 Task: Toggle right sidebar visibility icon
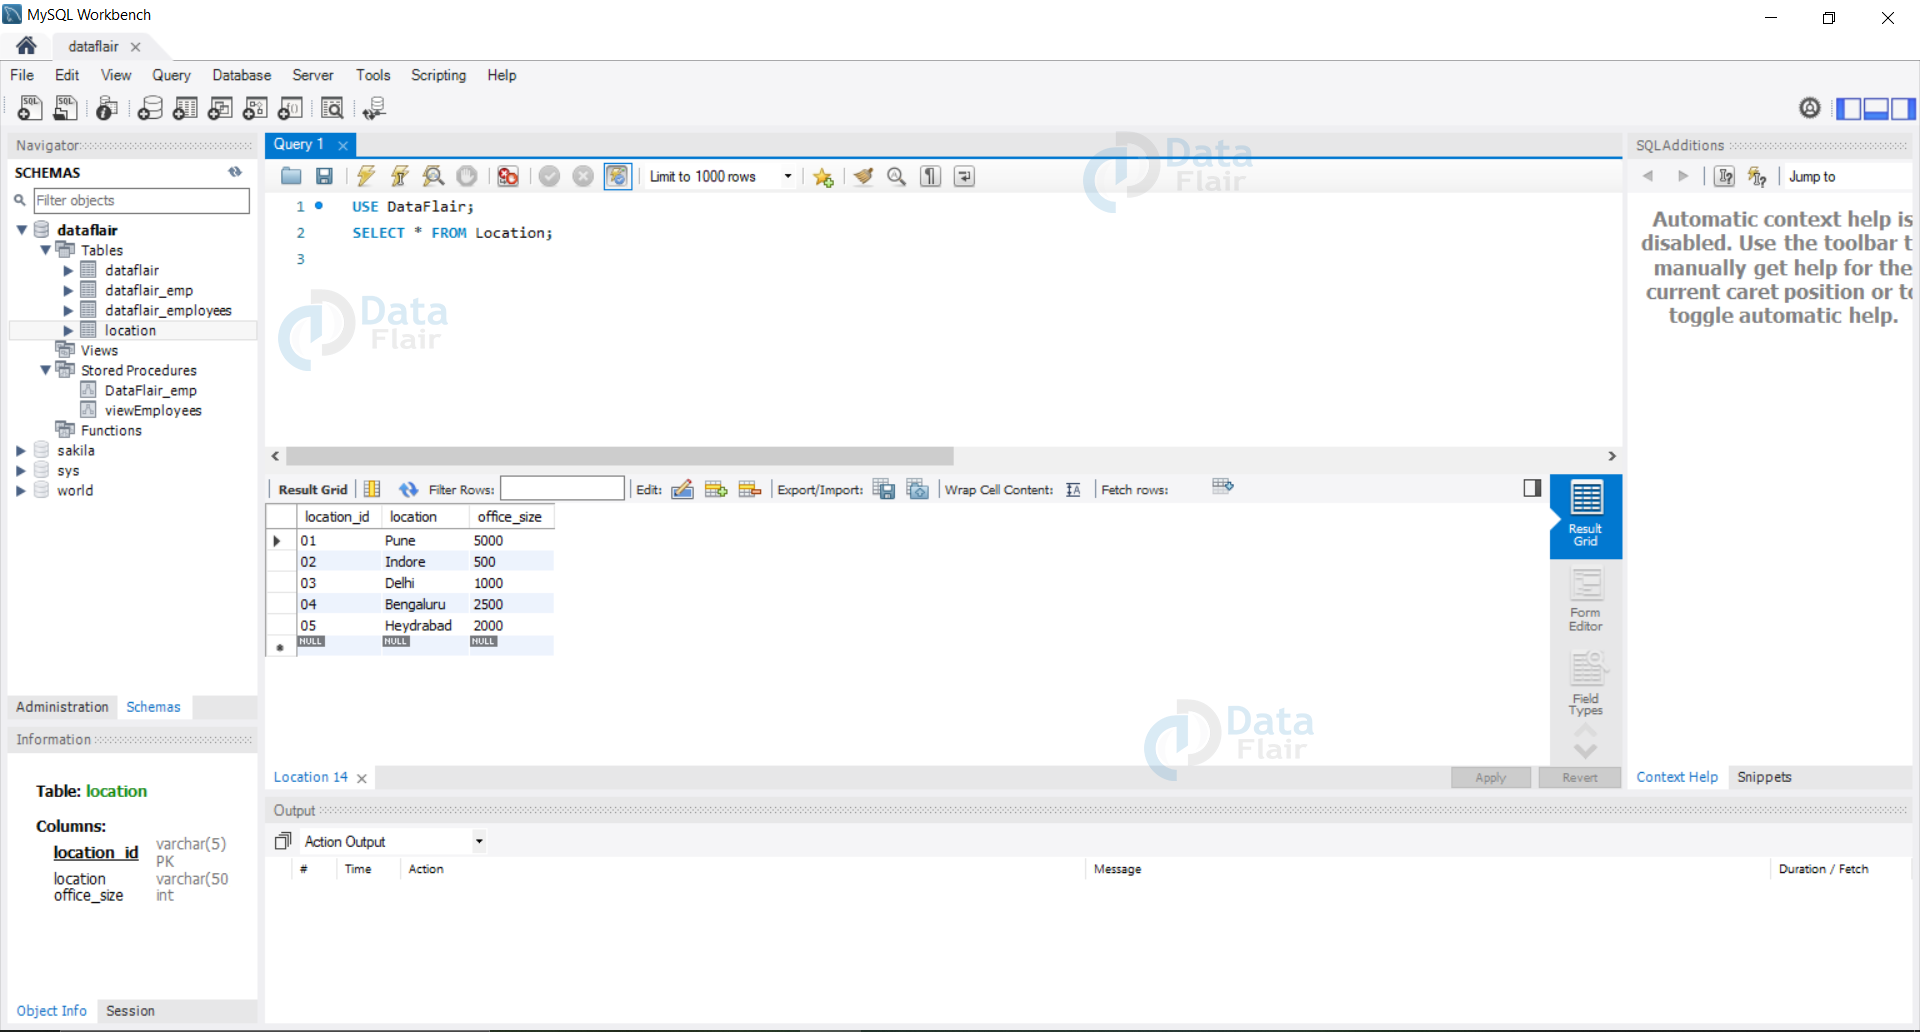[x=1903, y=108]
